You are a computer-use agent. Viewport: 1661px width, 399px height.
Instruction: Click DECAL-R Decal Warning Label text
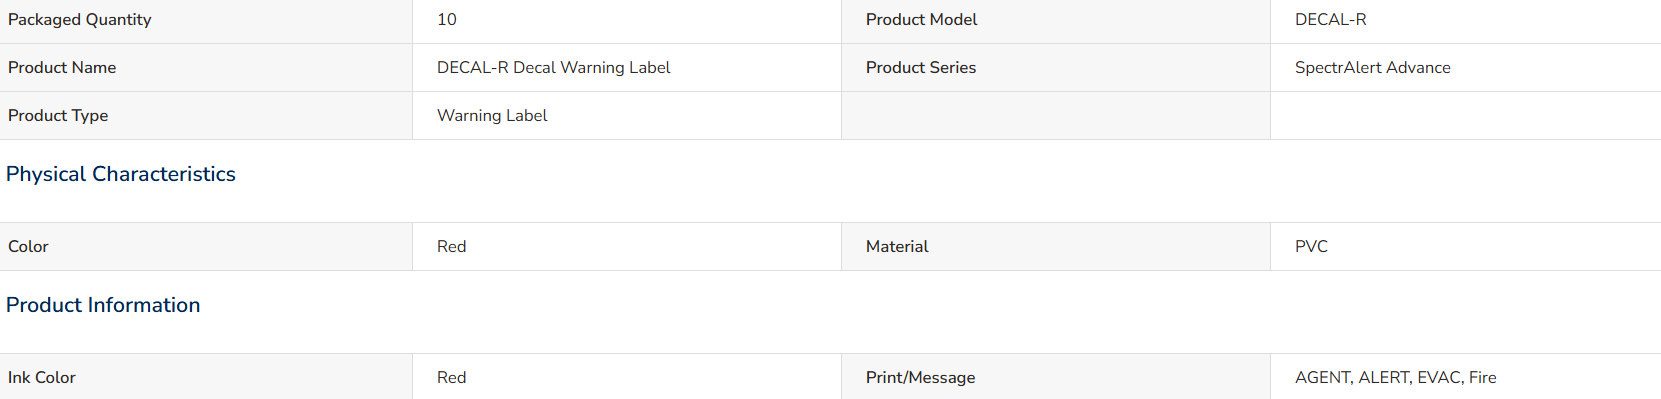coord(553,67)
